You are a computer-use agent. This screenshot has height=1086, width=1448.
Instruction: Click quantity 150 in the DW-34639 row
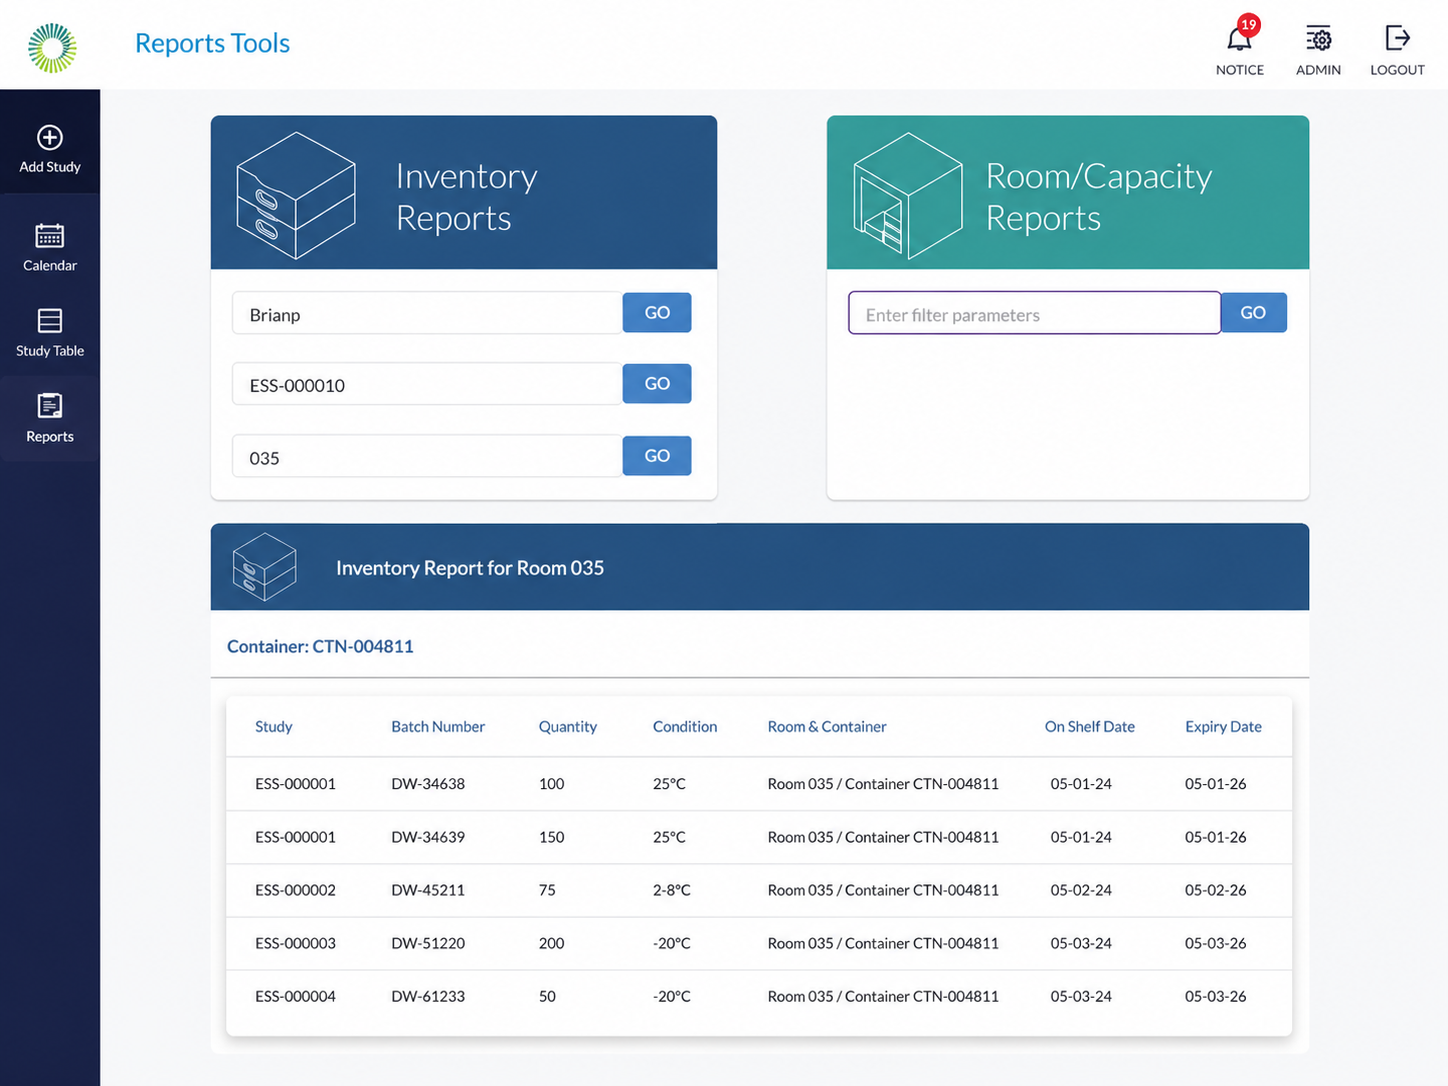pyautogui.click(x=552, y=837)
